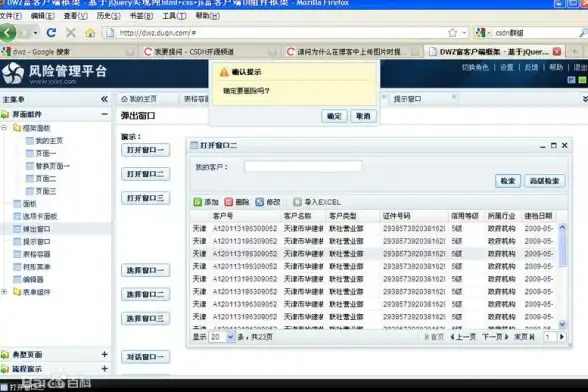Click the 修改 edit icon in toolbar
588x392 pixels.
pos(260,202)
